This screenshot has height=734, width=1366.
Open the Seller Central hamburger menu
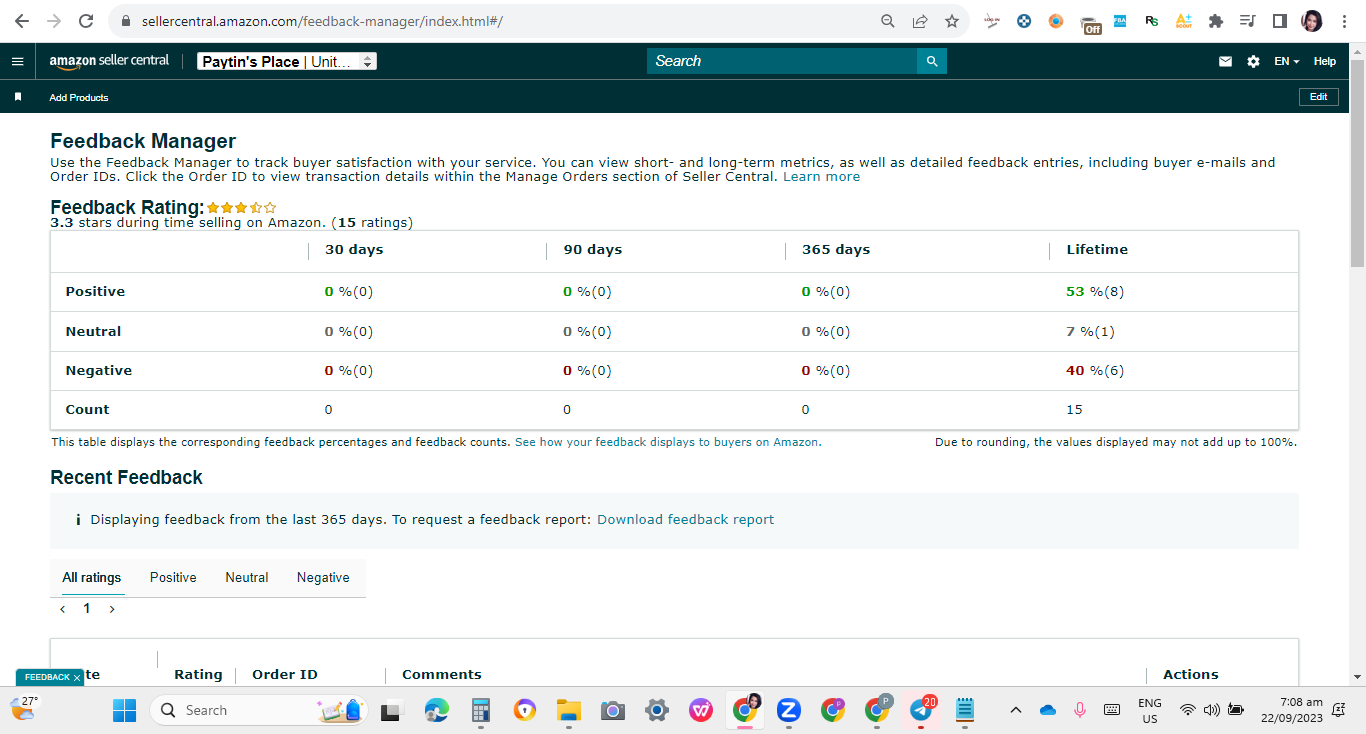[x=17, y=61]
